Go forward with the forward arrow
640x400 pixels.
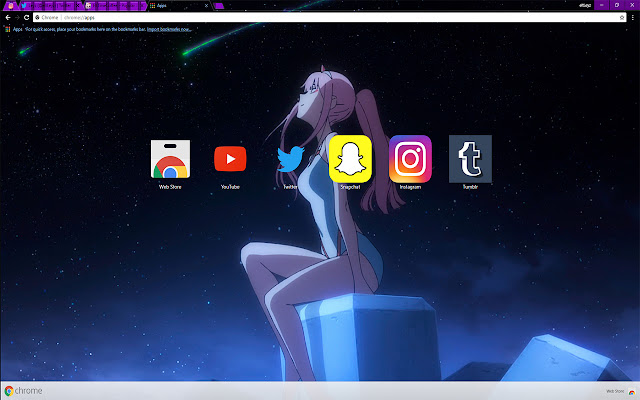click(17, 18)
